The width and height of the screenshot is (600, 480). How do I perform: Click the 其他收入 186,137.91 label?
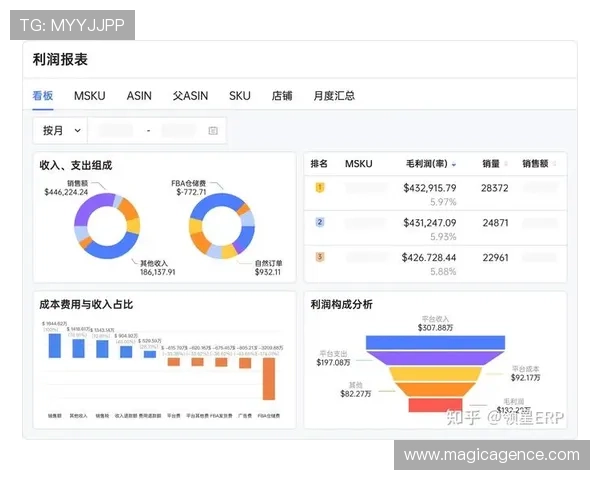(x=157, y=268)
